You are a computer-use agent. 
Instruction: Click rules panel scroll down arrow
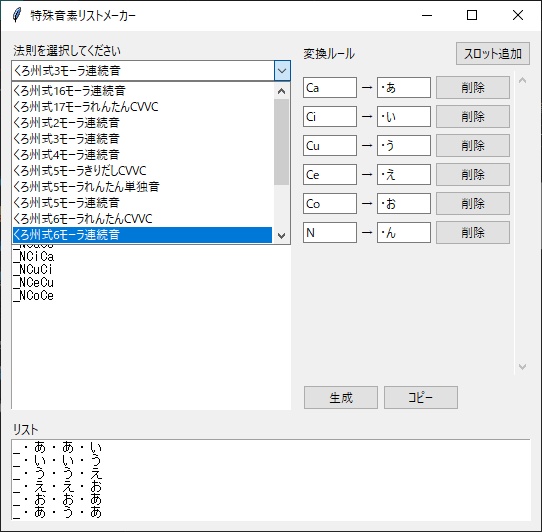point(522,366)
